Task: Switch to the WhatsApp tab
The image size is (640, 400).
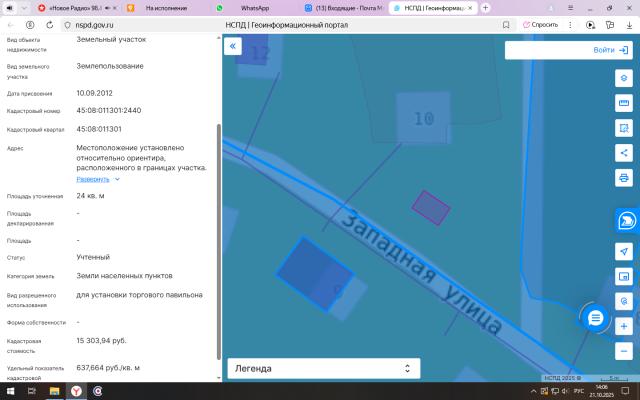Action: tap(255, 8)
